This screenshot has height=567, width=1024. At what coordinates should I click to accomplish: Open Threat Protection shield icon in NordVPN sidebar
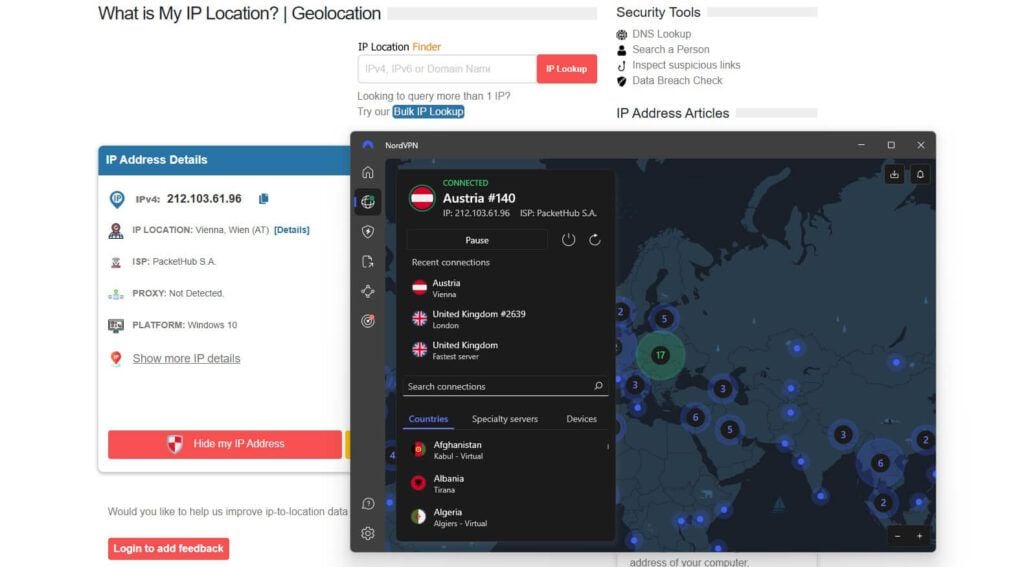click(368, 232)
